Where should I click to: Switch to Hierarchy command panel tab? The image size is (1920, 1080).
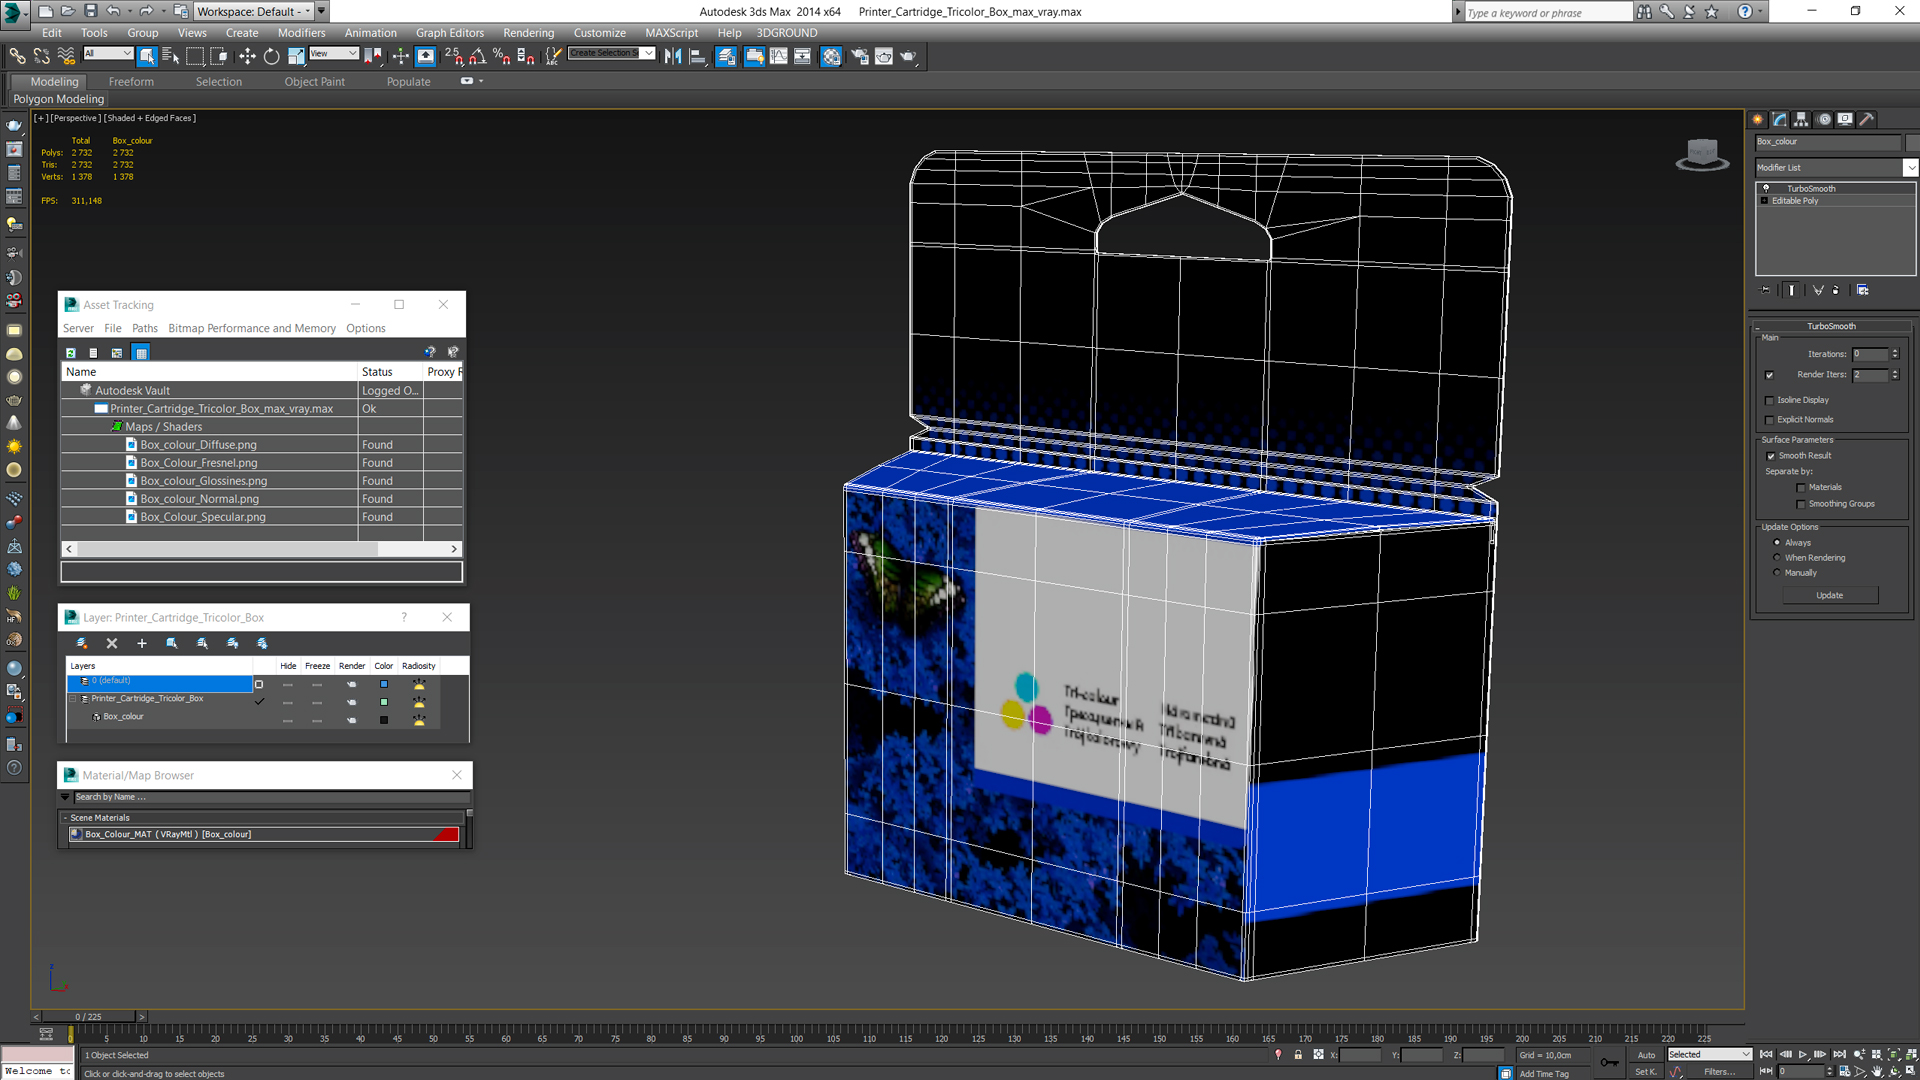pos(1801,119)
